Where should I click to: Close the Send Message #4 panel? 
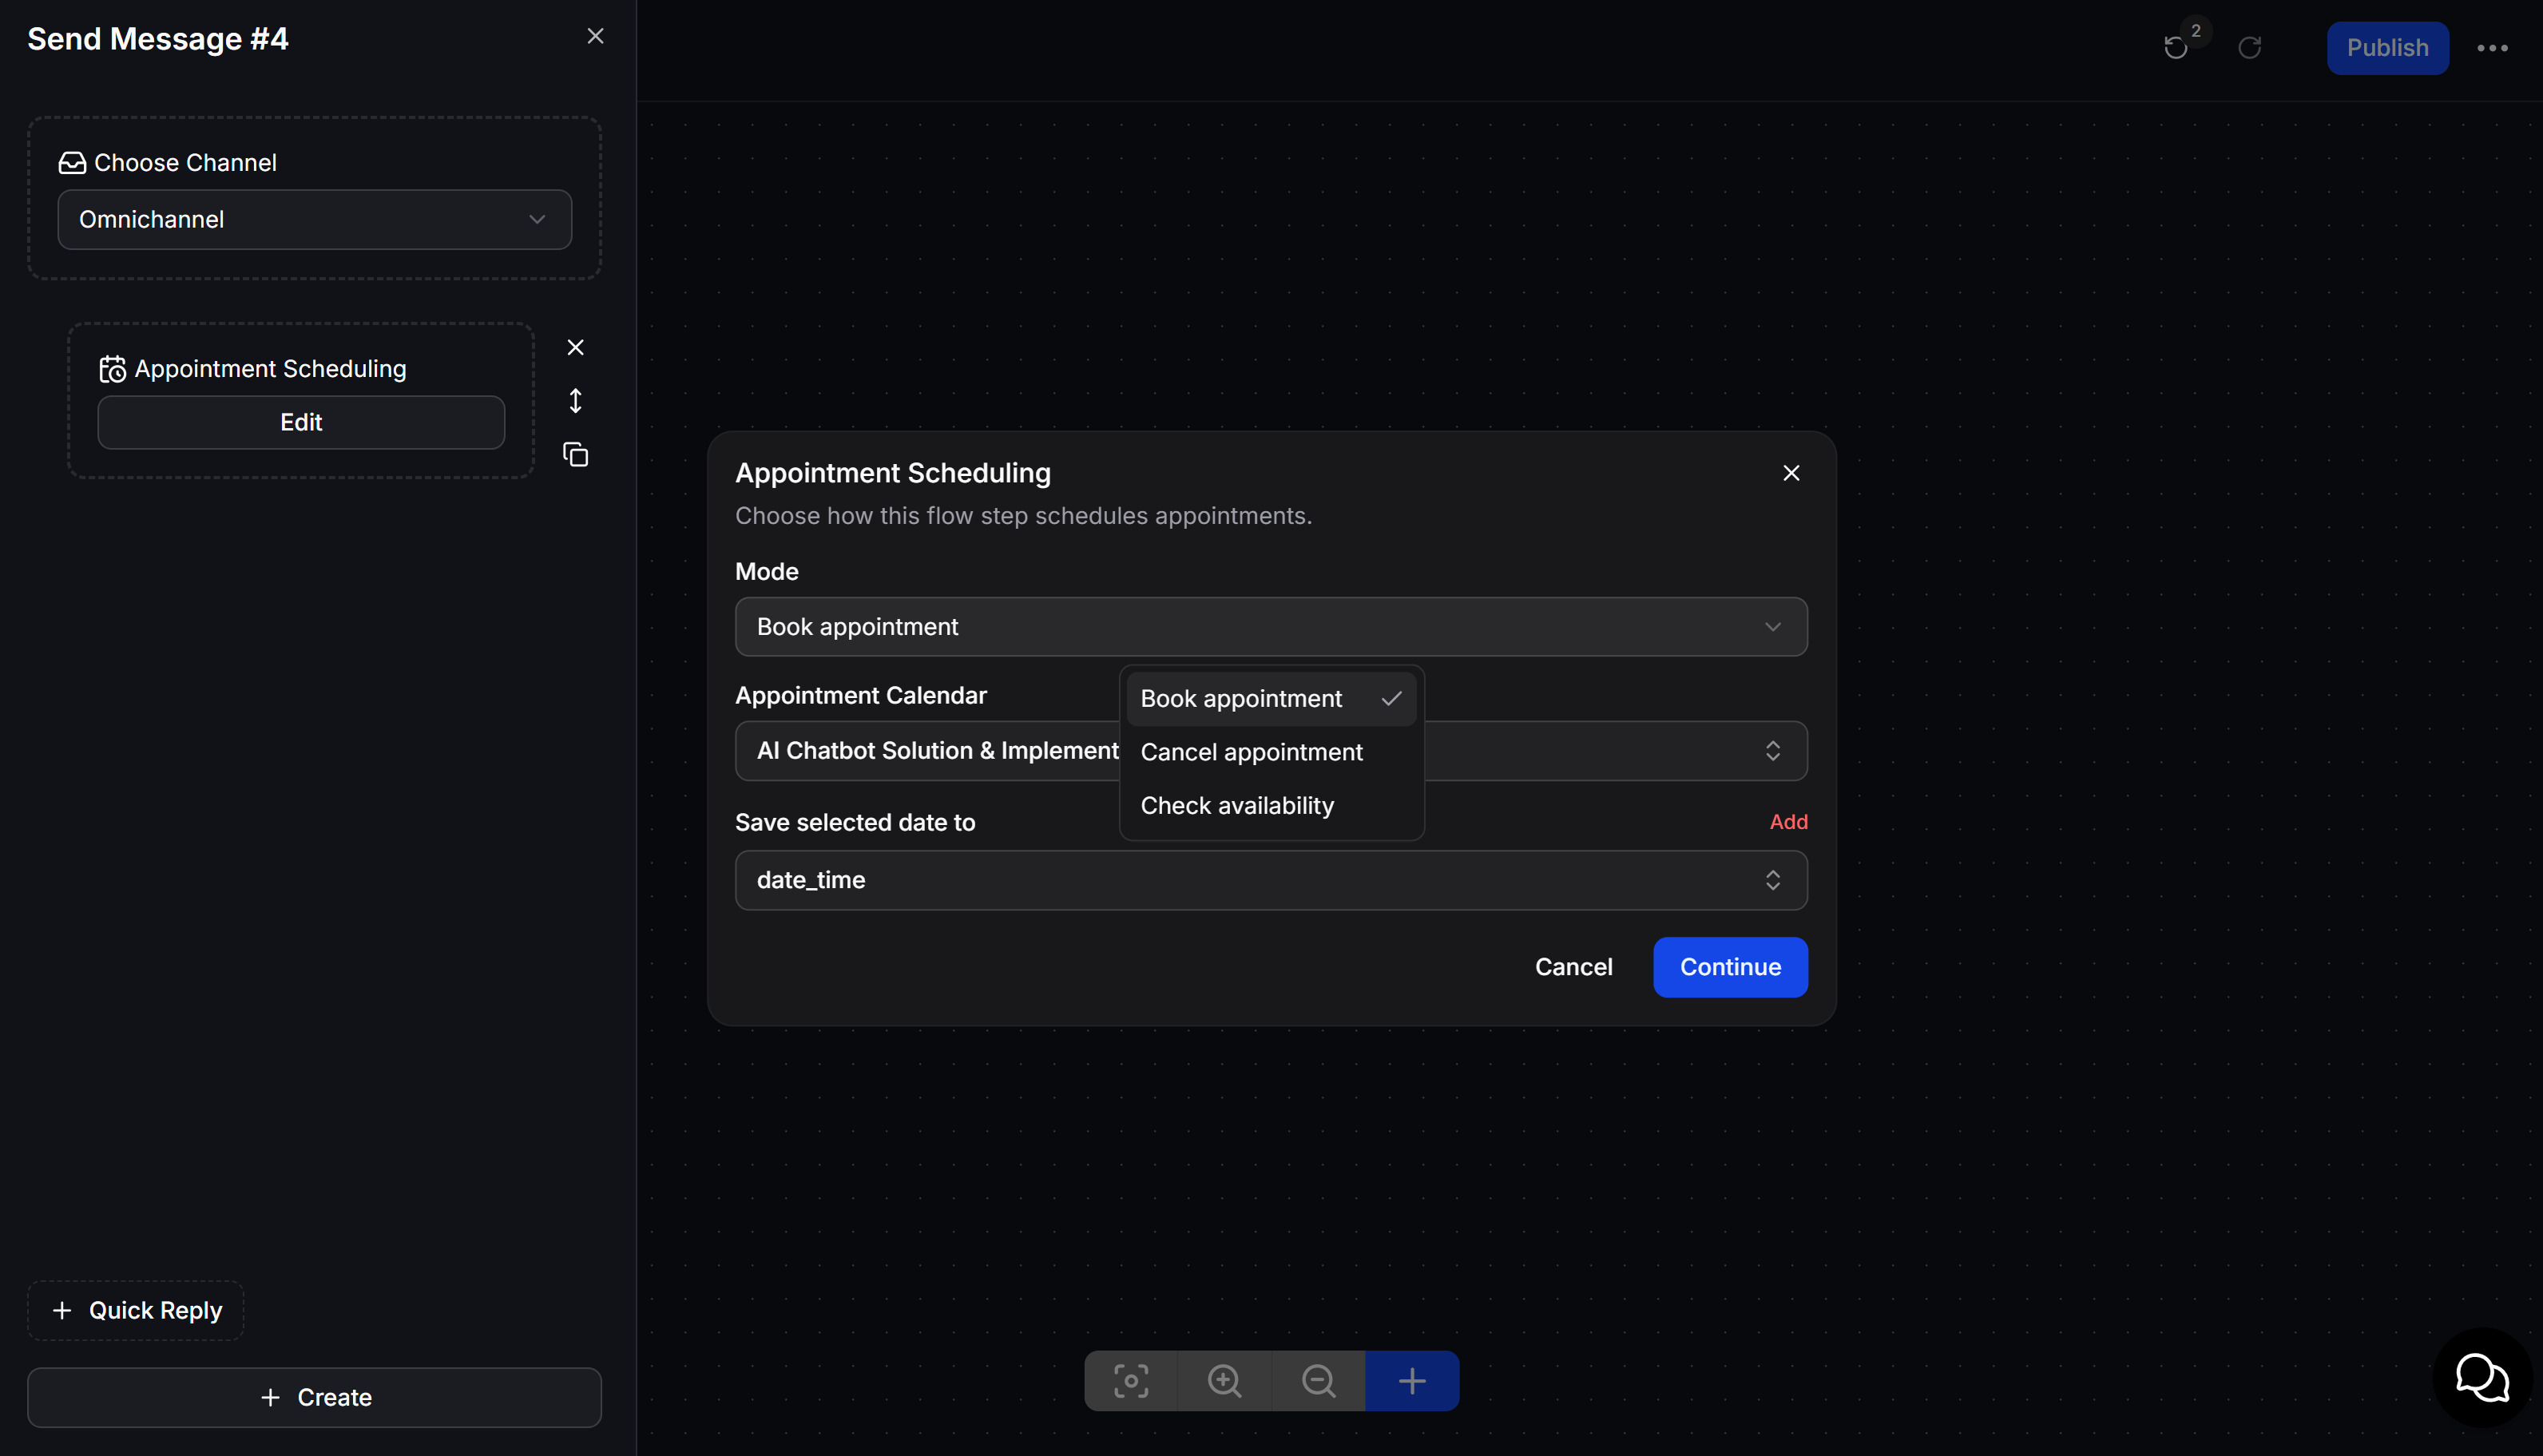click(595, 36)
